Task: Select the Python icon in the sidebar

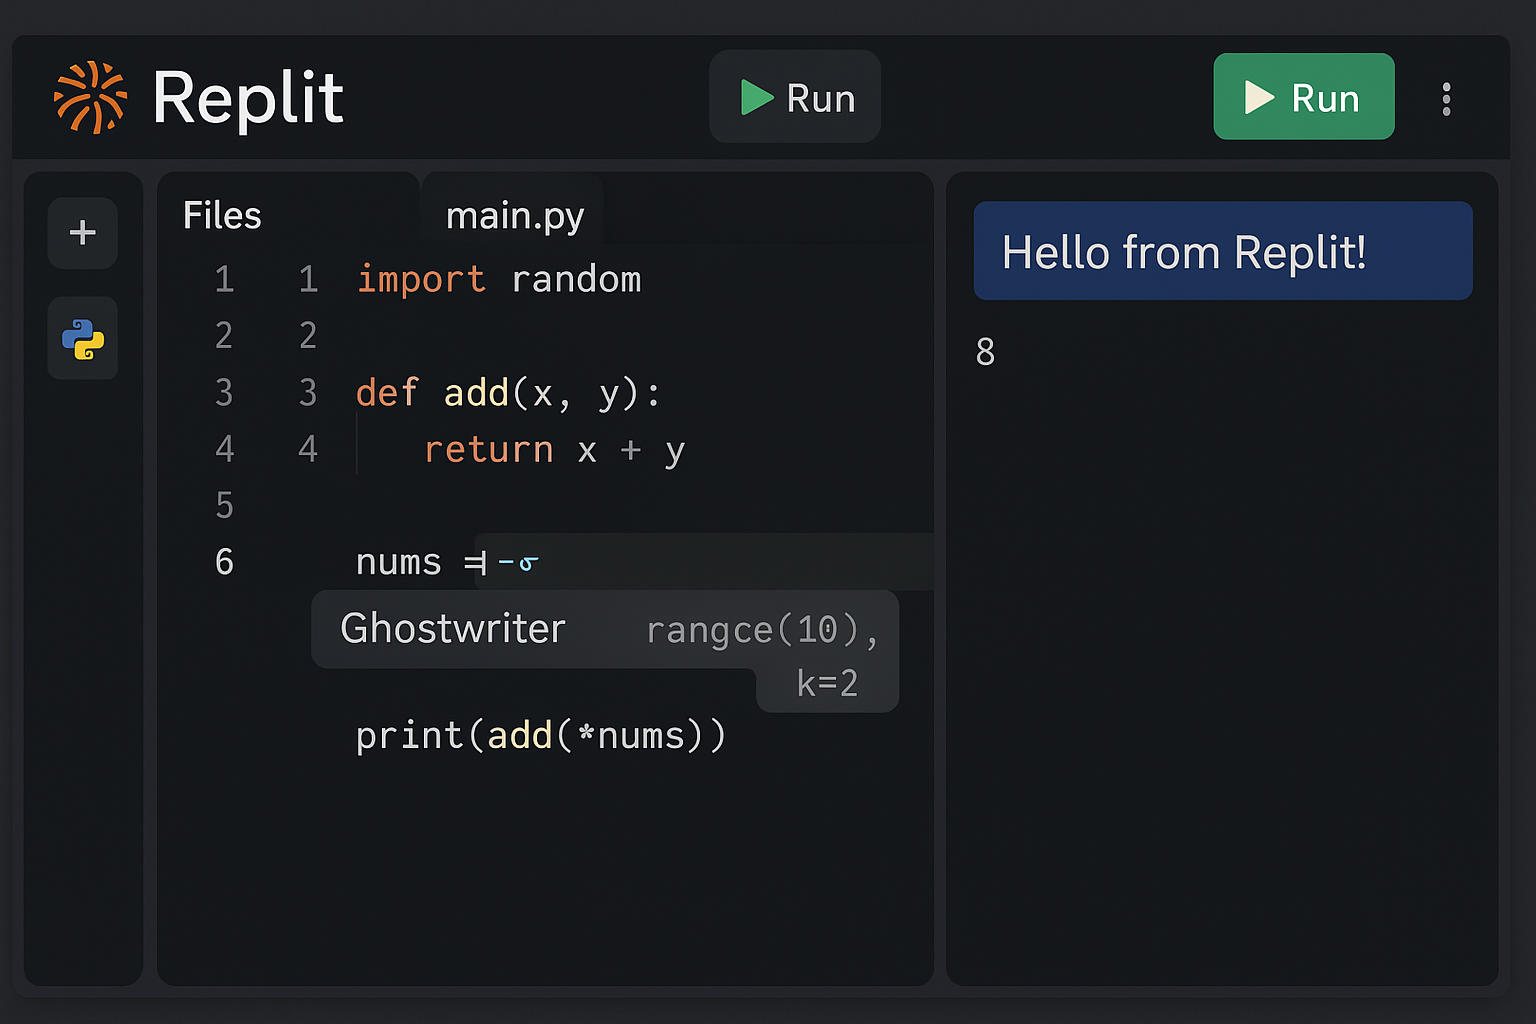Action: (x=83, y=339)
